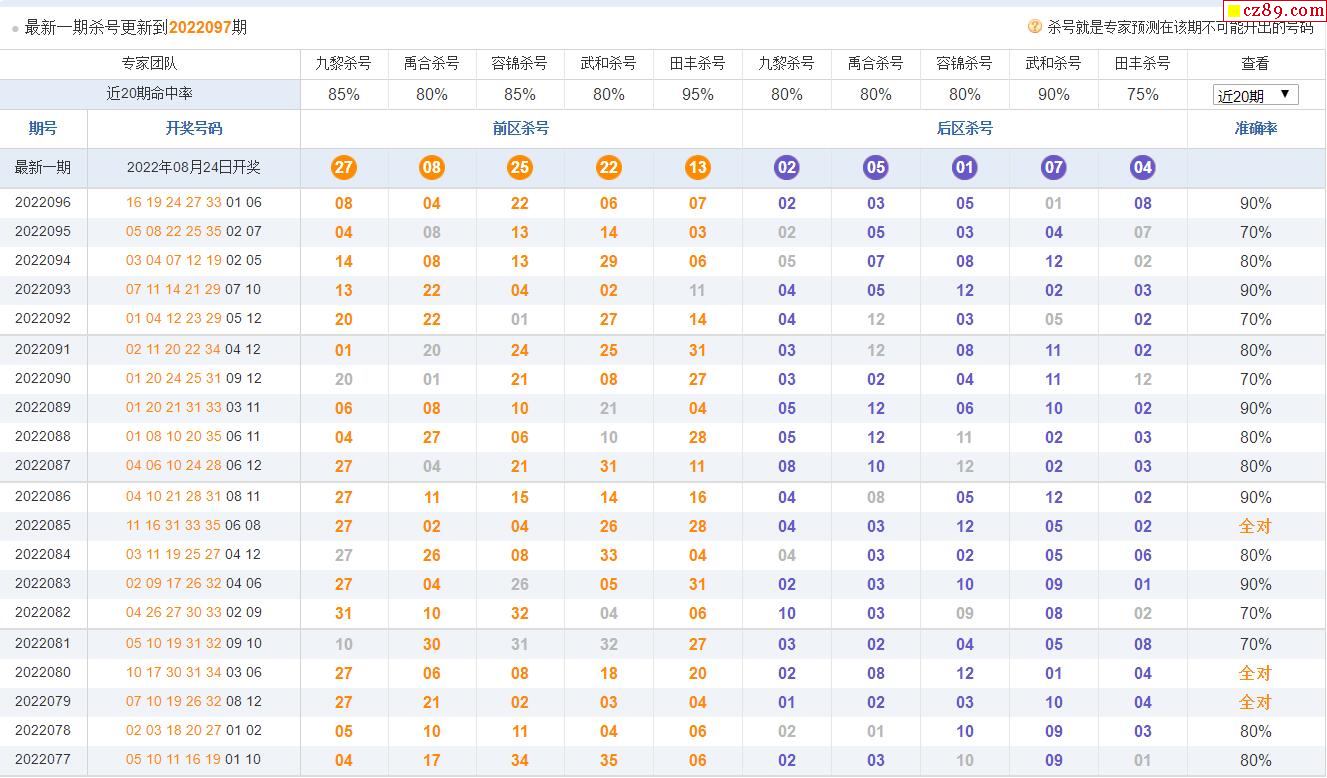
Task: Click the help question mark icon
Action: 1035,27
